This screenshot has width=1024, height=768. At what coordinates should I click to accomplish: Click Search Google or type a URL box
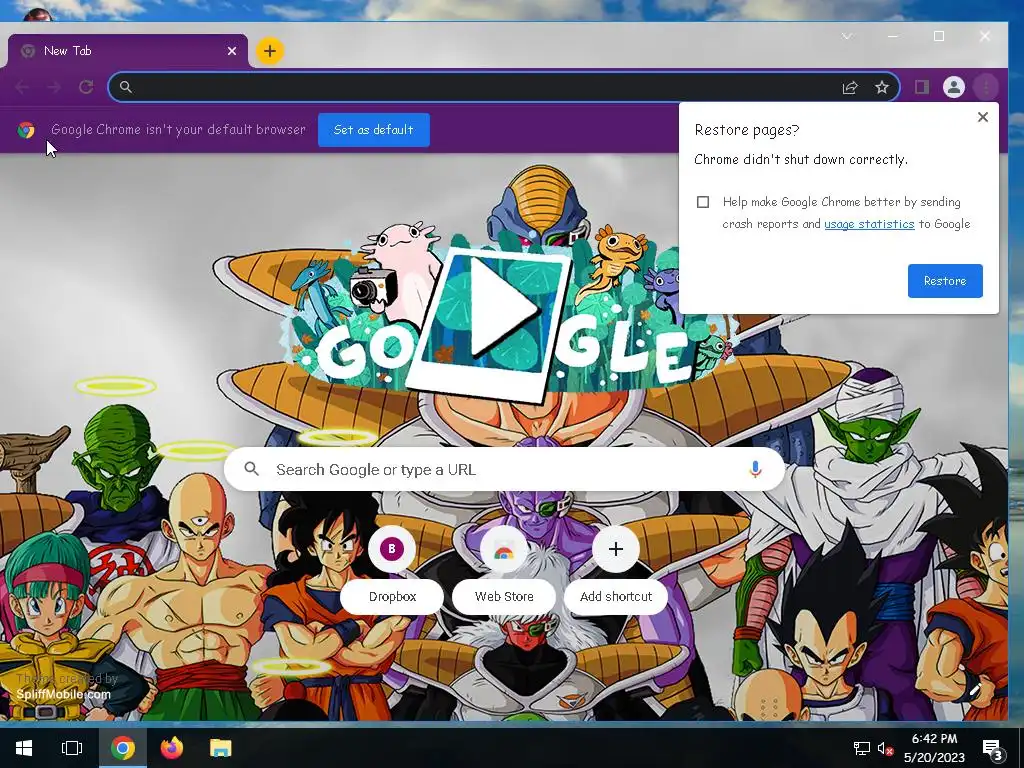point(504,470)
